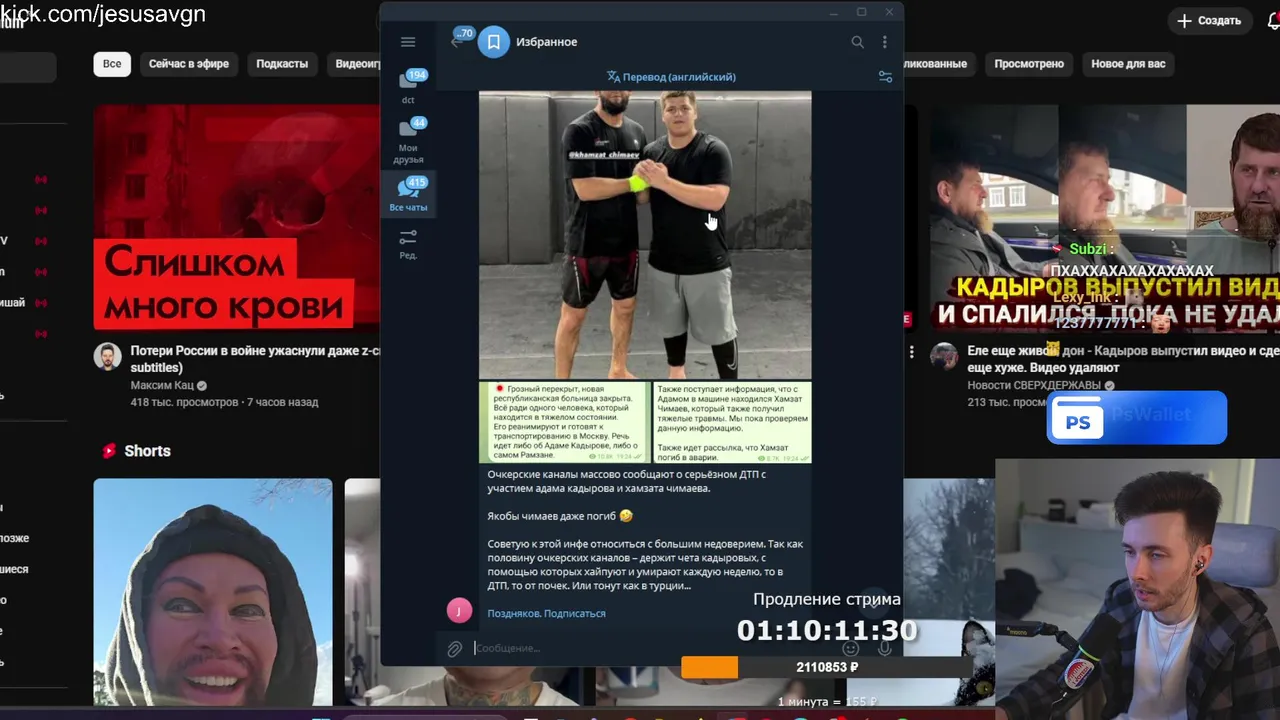Open emoji picker in message bar
The width and height of the screenshot is (1280, 720).
pyautogui.click(x=851, y=648)
